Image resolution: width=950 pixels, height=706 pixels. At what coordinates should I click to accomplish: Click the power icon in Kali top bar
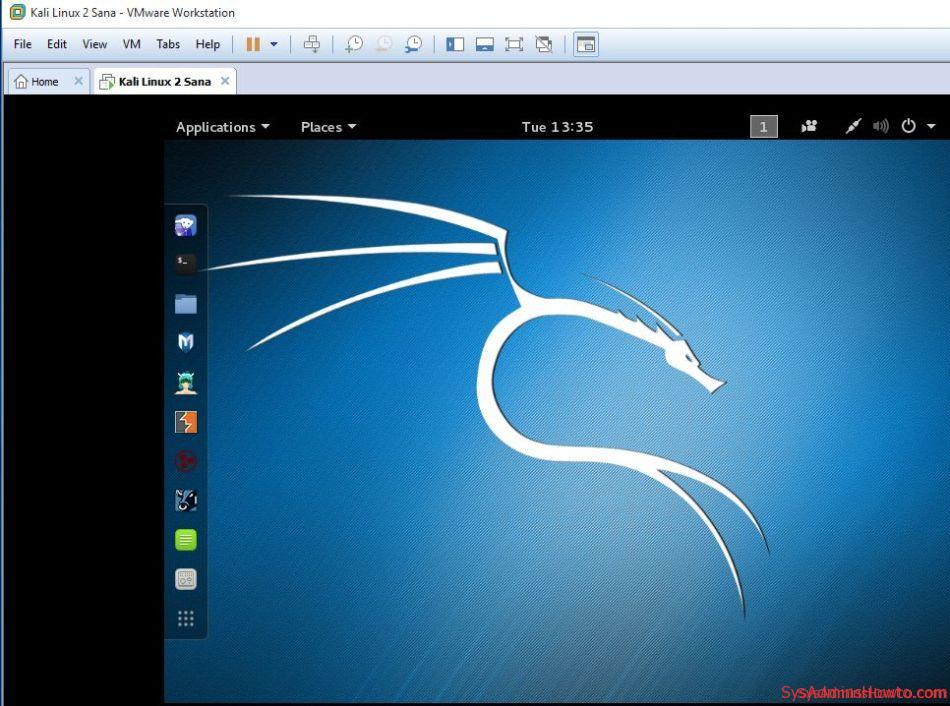pyautogui.click(x=908, y=126)
